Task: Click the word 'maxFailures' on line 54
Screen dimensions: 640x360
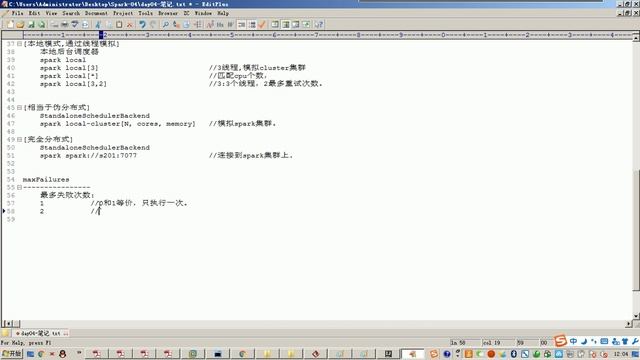Action: pyautogui.click(x=46, y=180)
